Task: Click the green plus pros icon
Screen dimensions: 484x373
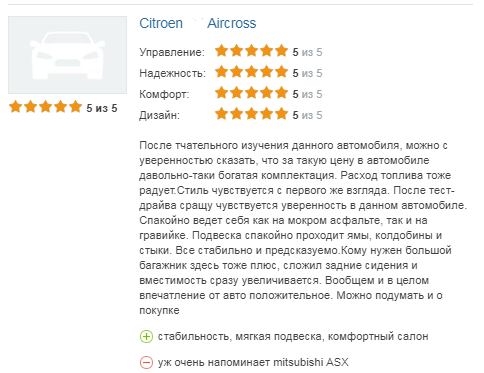Action: [146, 336]
